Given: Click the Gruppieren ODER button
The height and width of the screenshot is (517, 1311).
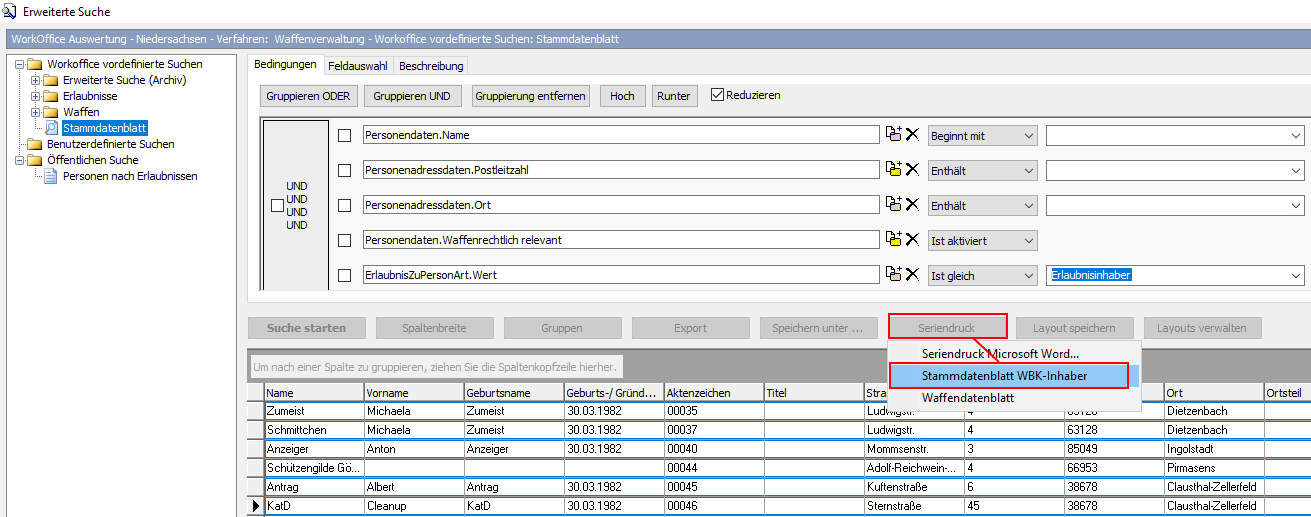Looking at the screenshot, I should coord(308,96).
